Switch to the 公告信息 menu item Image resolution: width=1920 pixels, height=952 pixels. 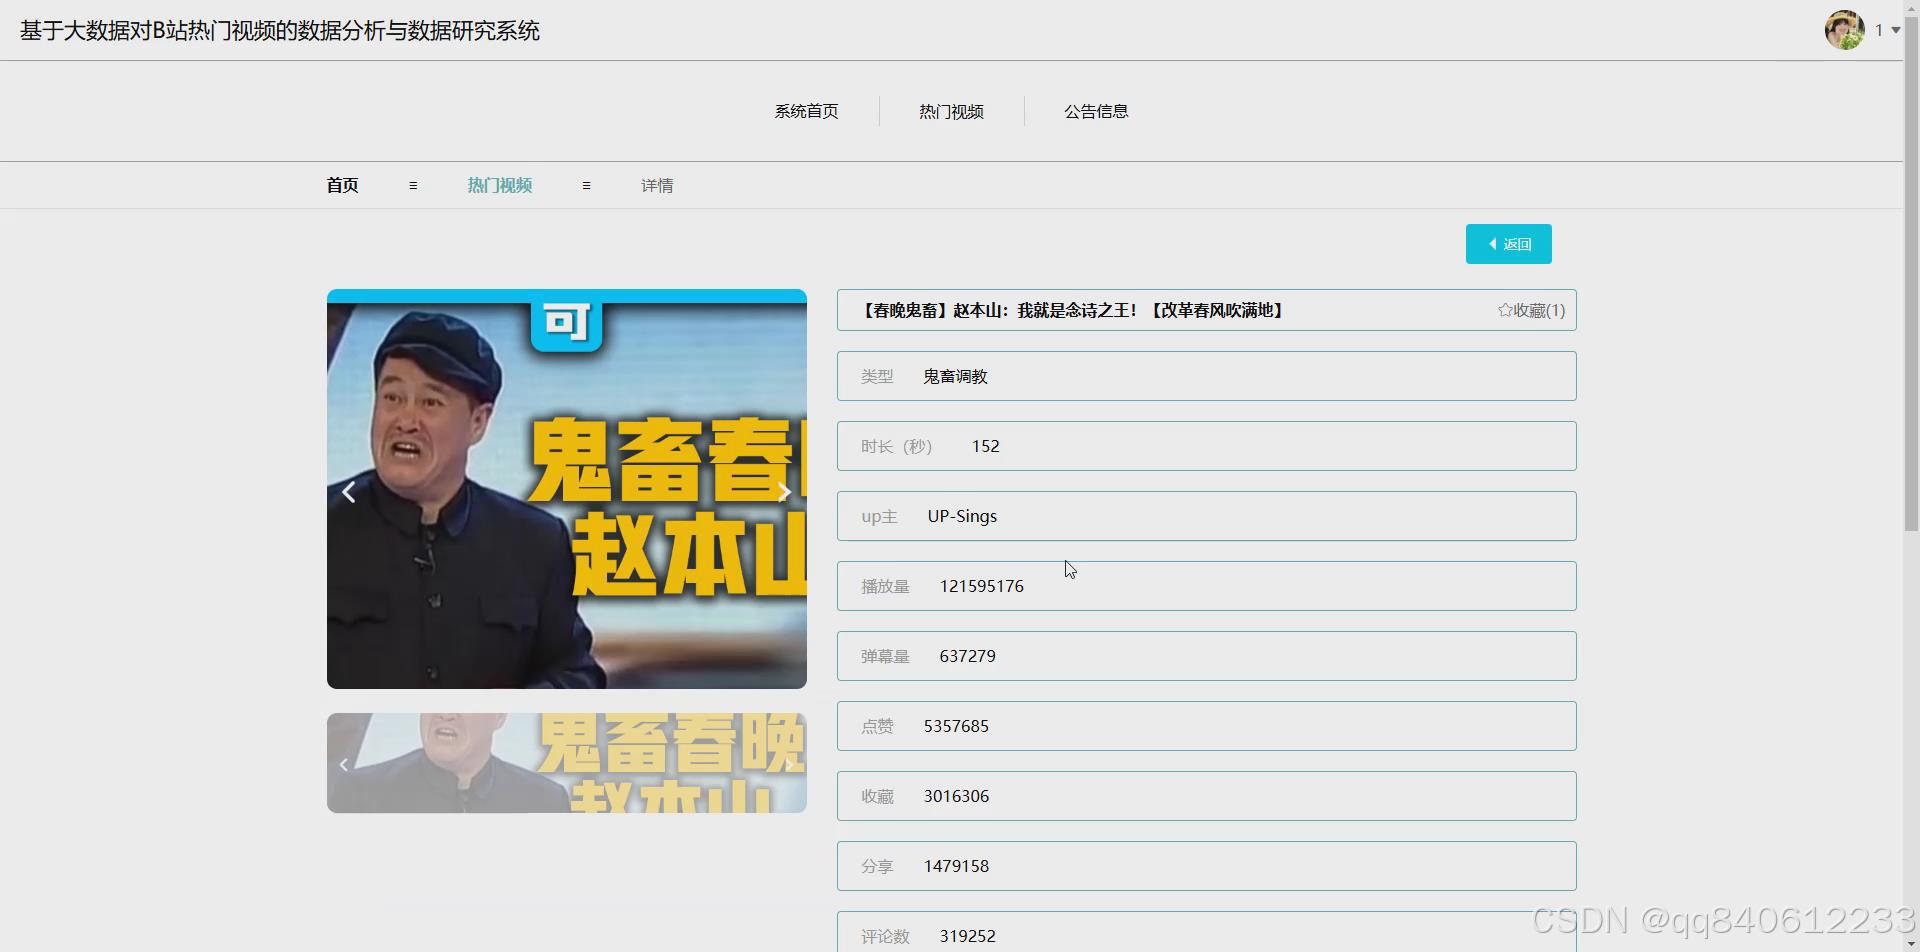point(1095,111)
